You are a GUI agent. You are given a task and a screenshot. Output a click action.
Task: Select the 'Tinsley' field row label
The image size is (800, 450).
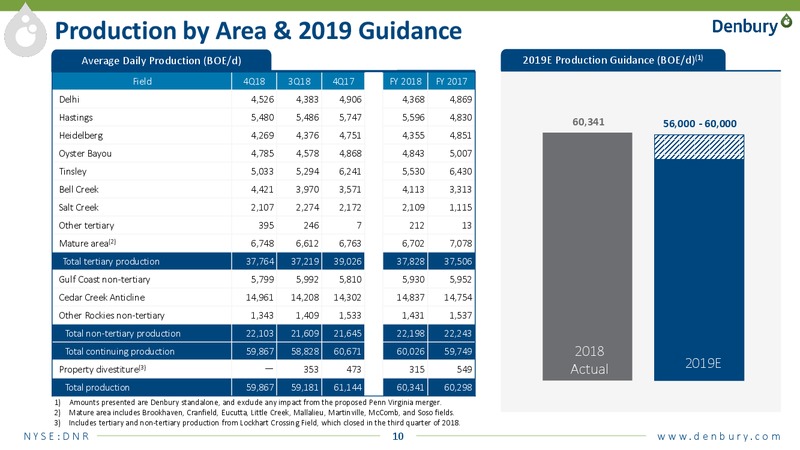[72, 171]
